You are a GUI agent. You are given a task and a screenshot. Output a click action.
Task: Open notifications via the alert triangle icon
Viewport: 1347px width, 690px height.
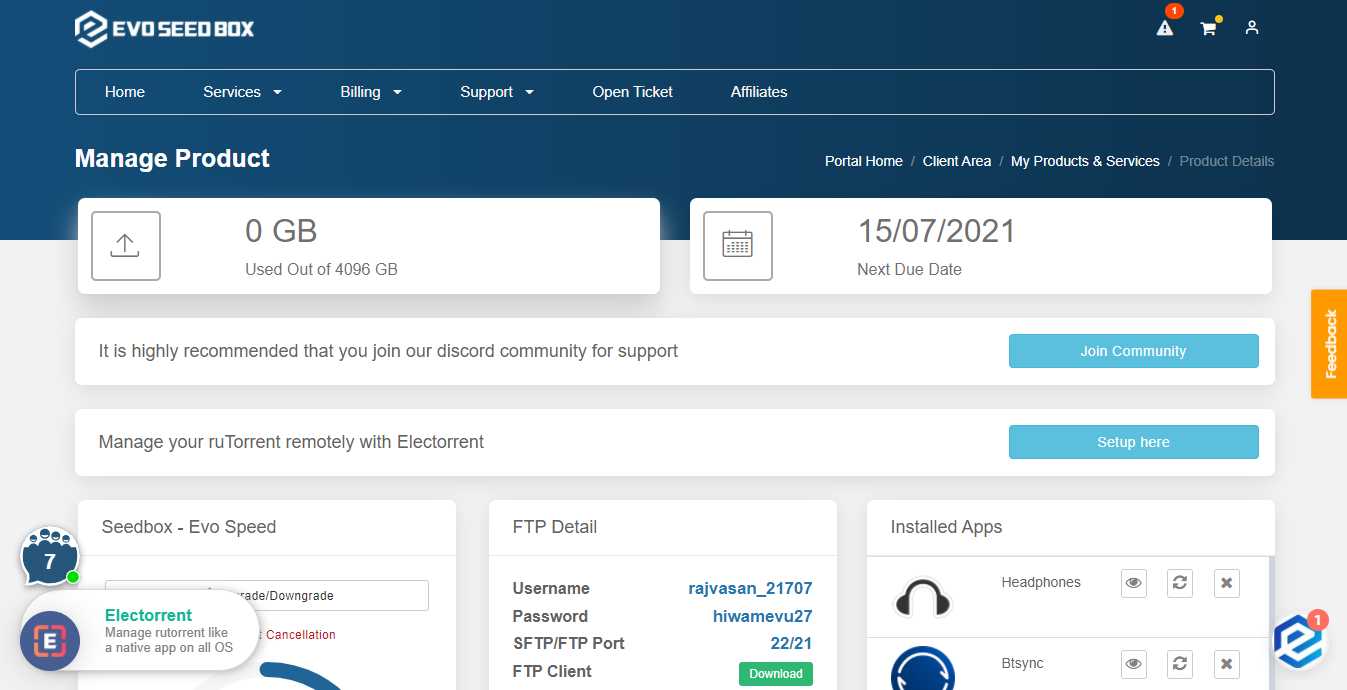[x=1164, y=29]
